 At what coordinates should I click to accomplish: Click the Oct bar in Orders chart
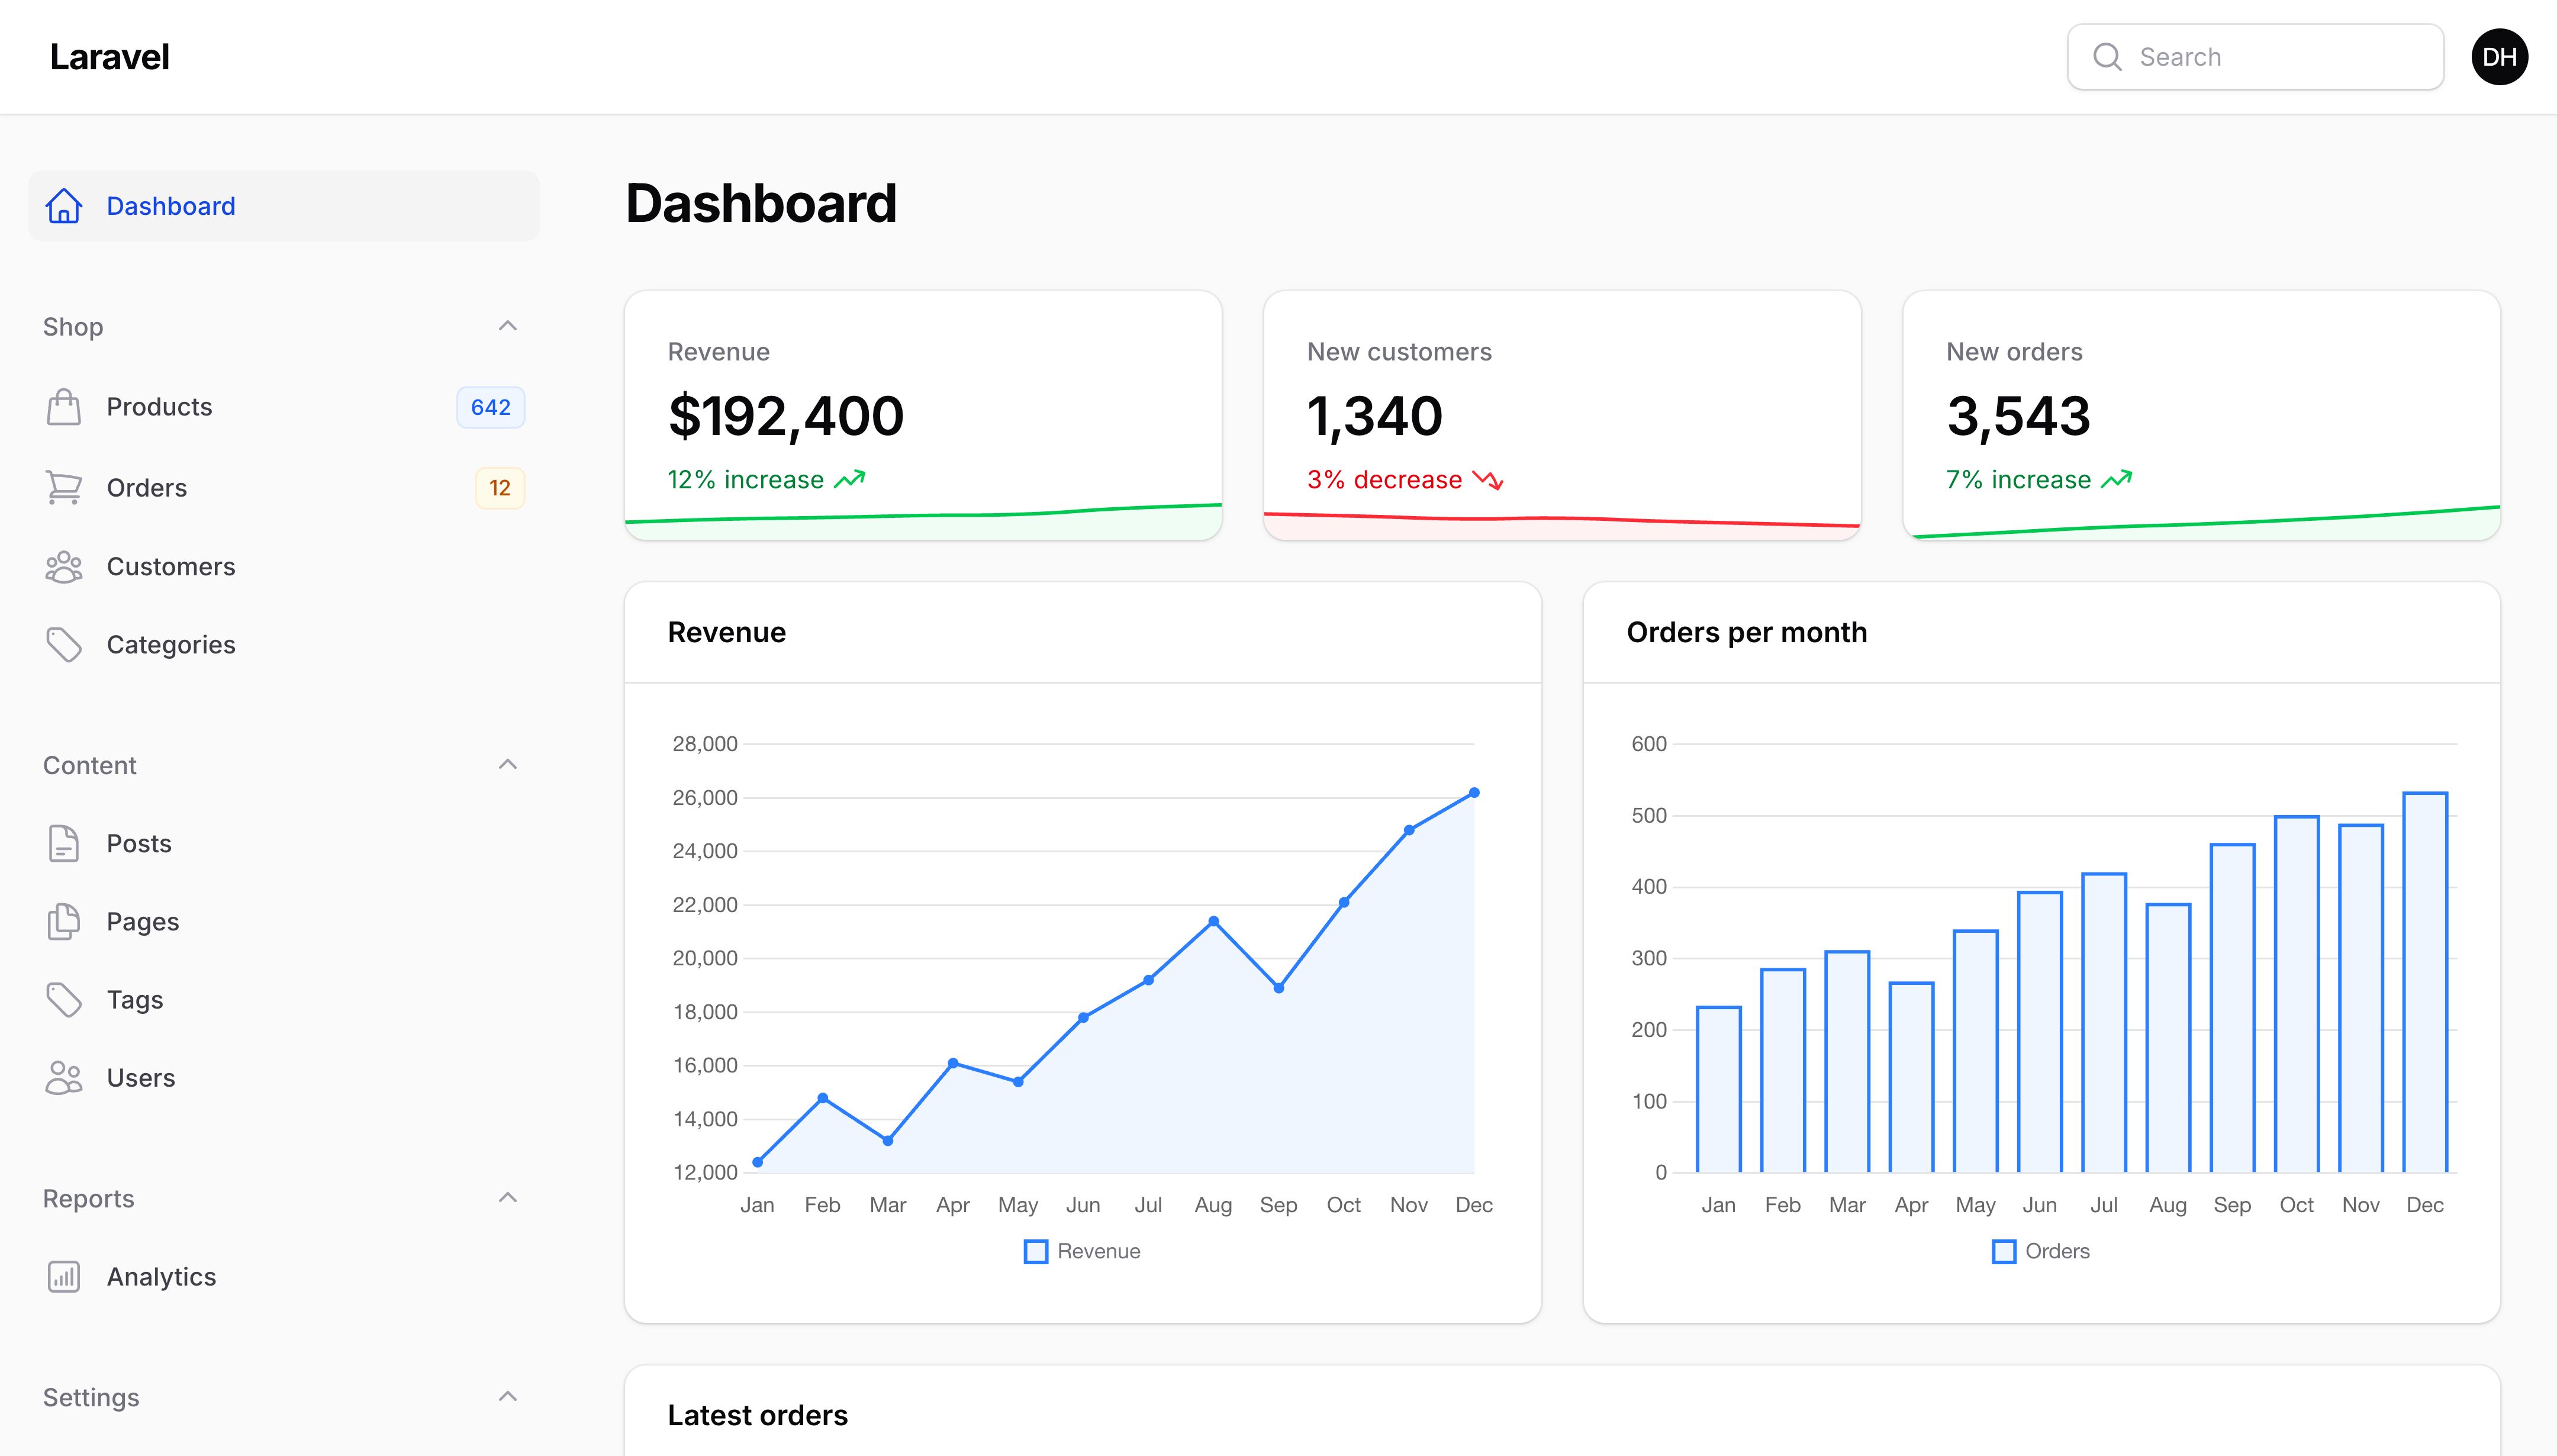point(2297,995)
